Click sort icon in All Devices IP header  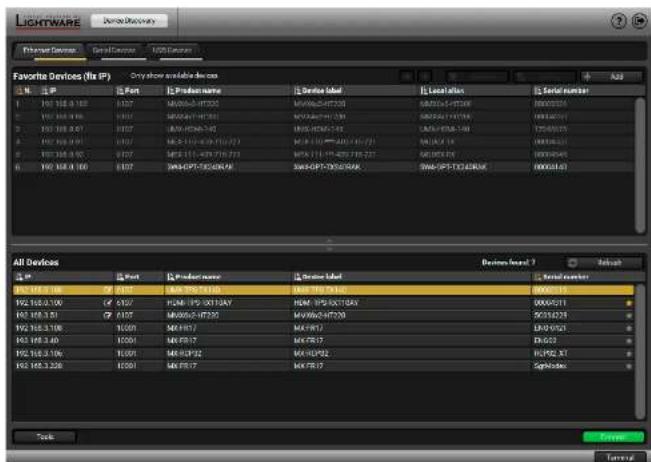click(19, 277)
